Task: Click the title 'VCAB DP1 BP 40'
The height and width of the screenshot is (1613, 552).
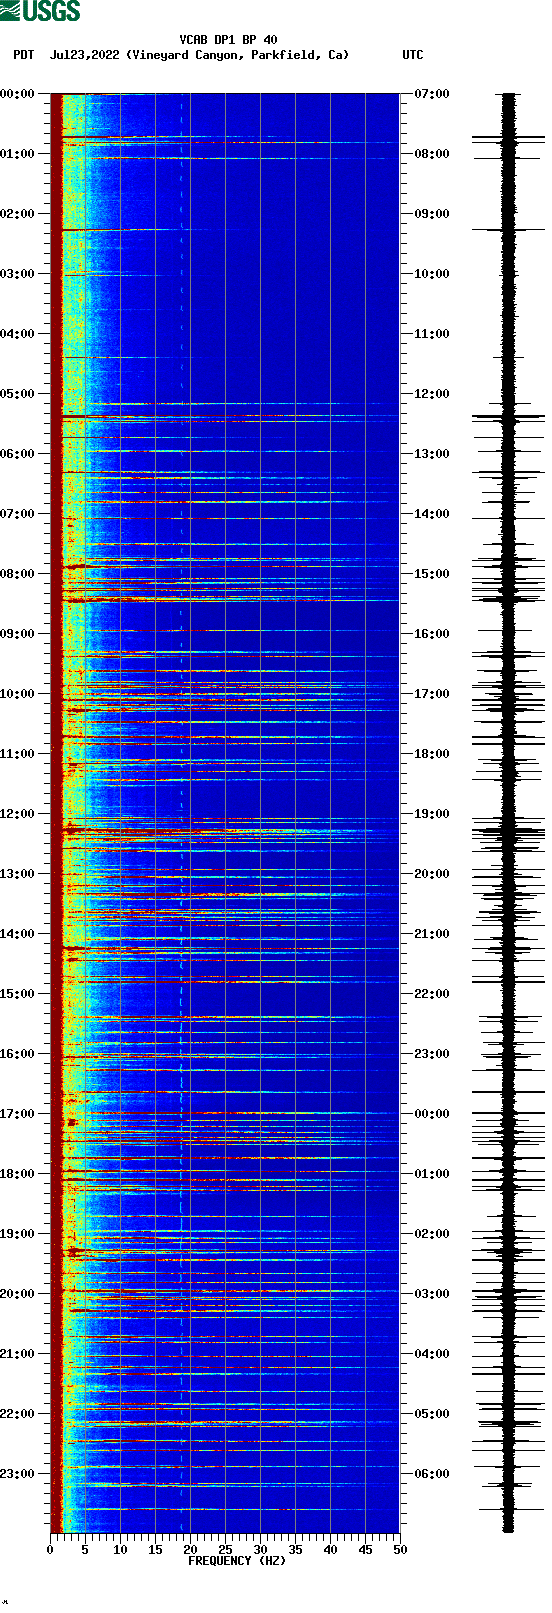Action: [229, 40]
